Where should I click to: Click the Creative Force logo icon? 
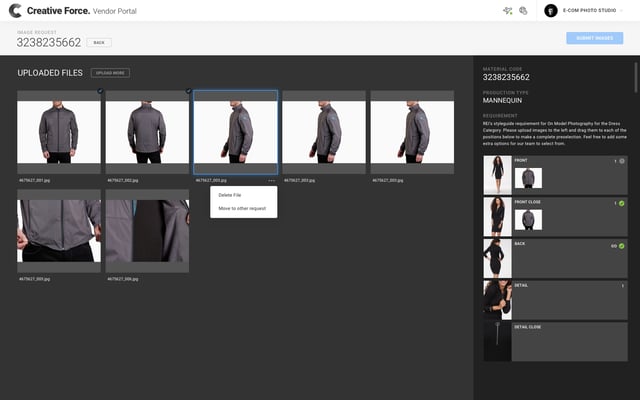pos(15,10)
